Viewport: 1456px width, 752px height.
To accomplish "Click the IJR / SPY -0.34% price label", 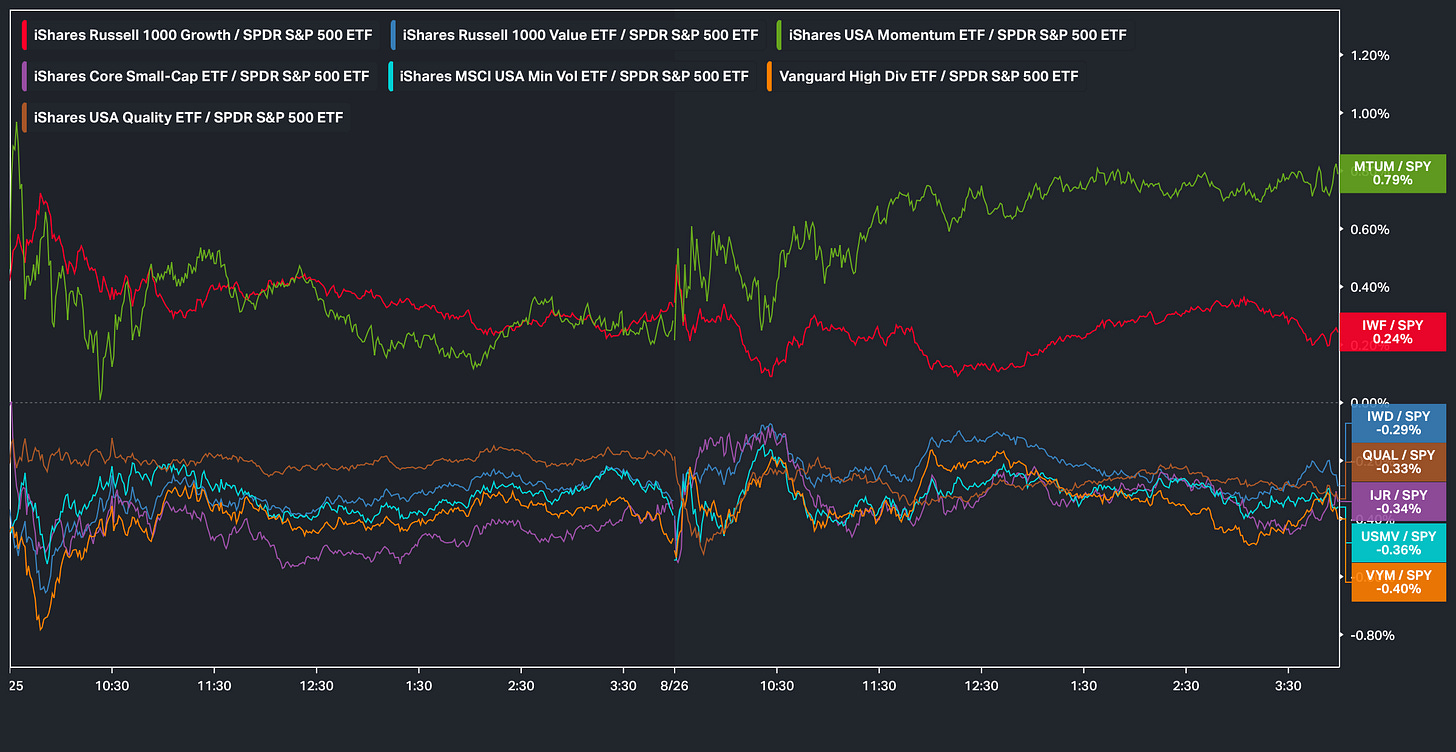I will click(1398, 502).
